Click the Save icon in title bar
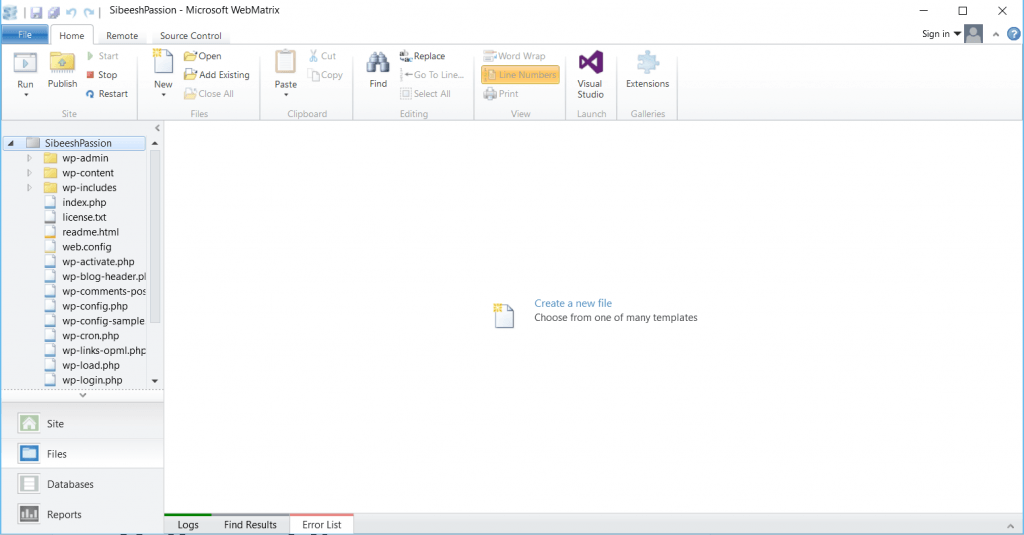 [x=36, y=12]
